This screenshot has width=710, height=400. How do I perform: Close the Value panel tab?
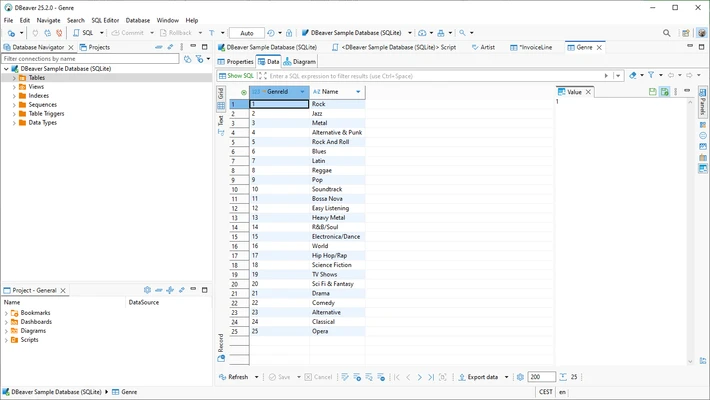(588, 92)
